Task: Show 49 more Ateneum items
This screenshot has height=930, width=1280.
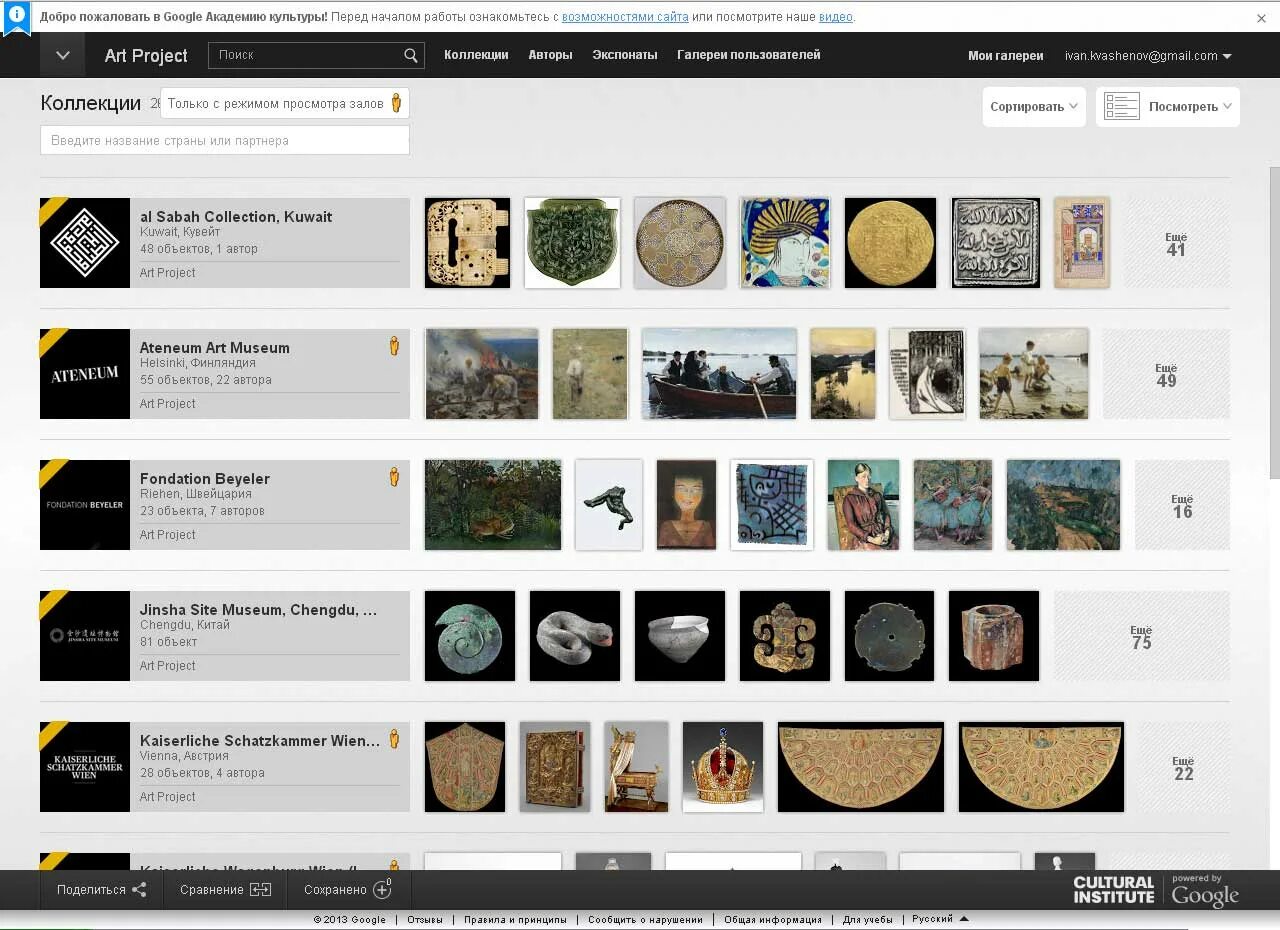Action: tap(1166, 374)
